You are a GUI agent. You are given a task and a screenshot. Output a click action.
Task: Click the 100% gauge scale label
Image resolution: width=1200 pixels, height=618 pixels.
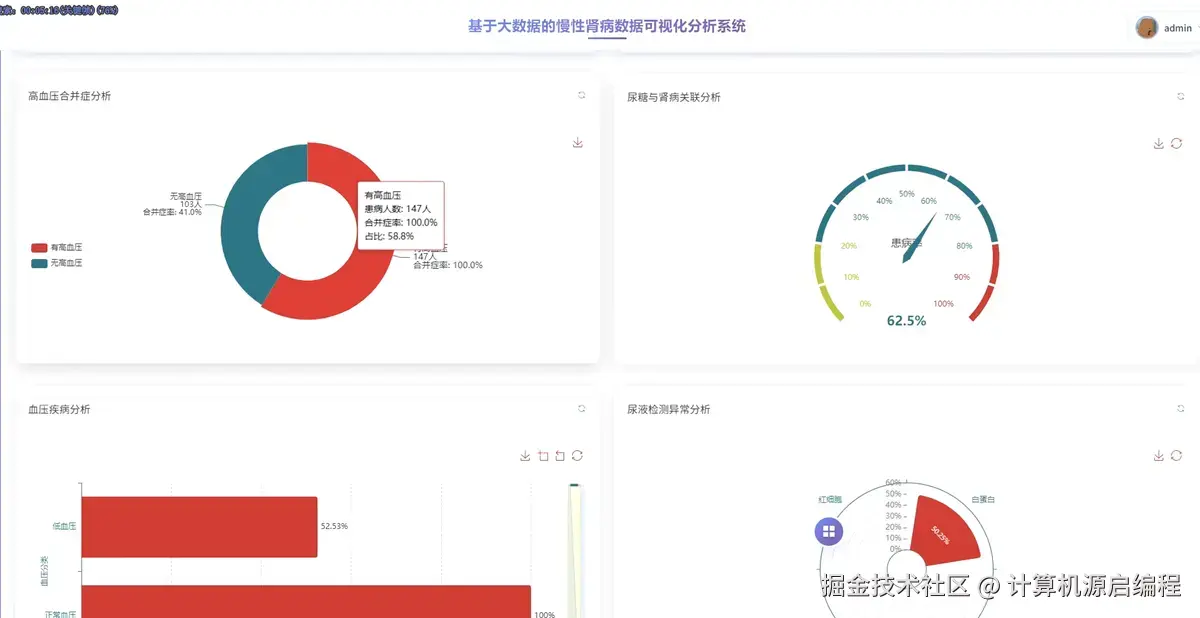943,304
